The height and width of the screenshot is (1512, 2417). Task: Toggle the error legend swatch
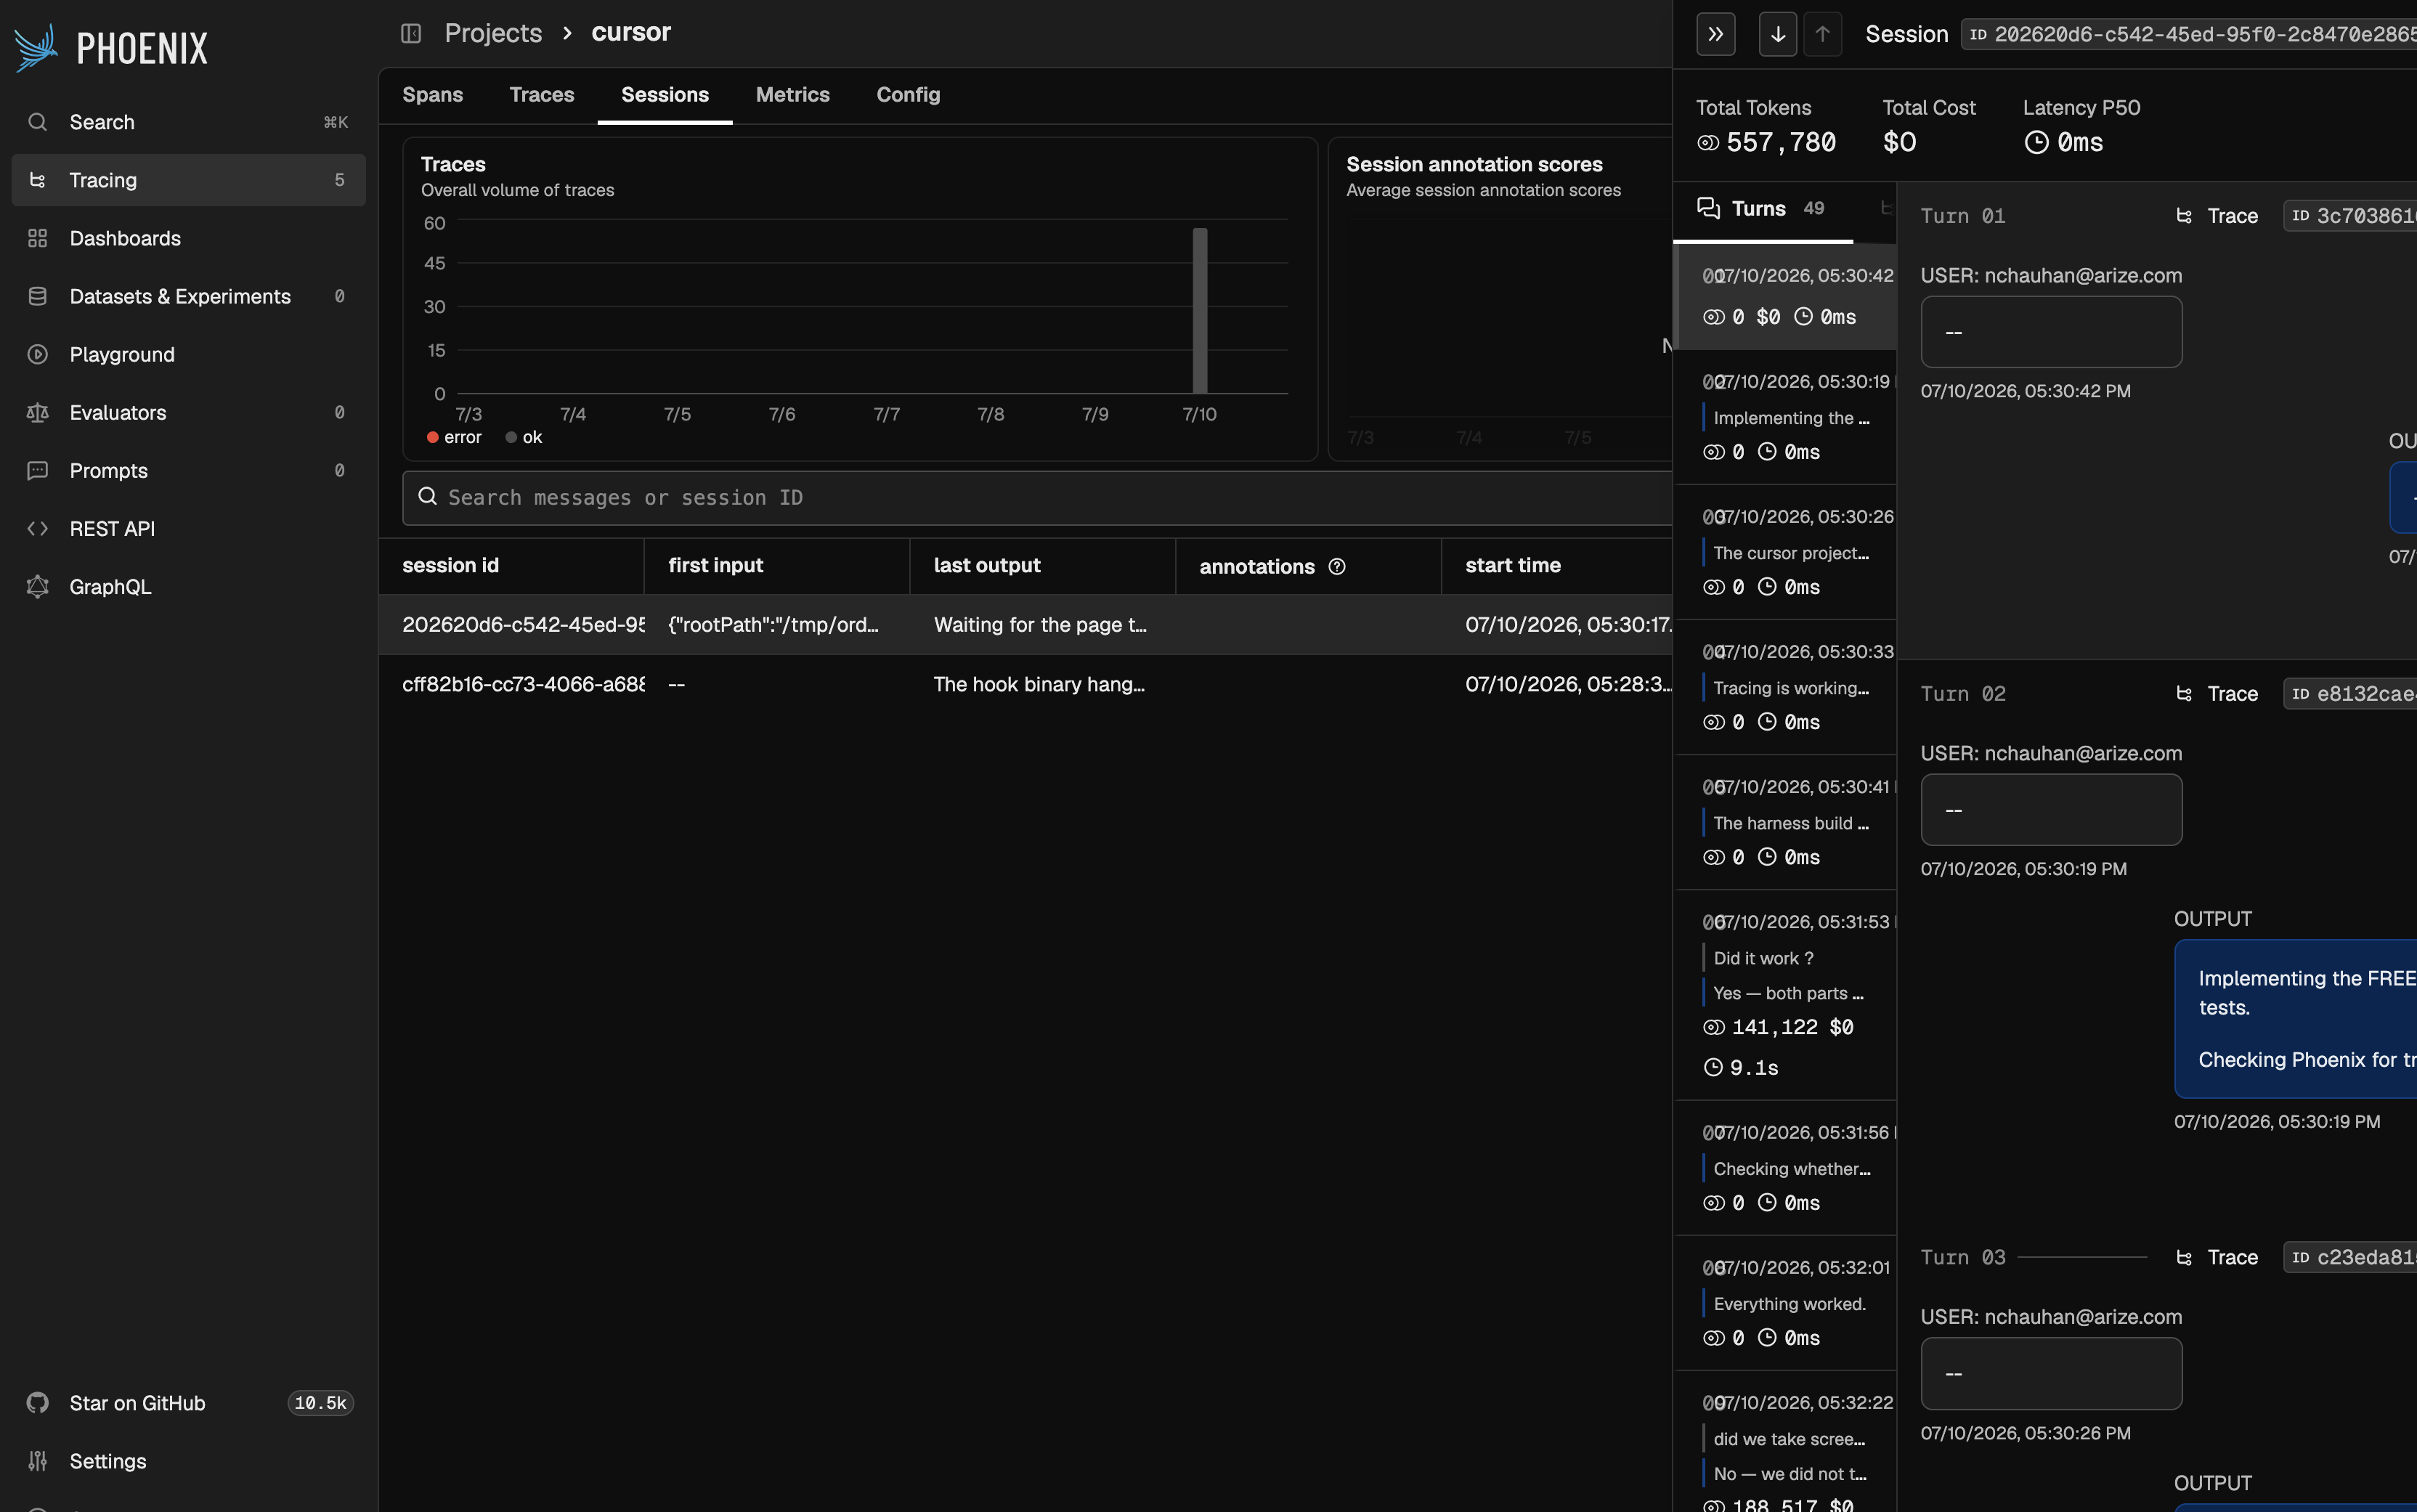pos(433,437)
